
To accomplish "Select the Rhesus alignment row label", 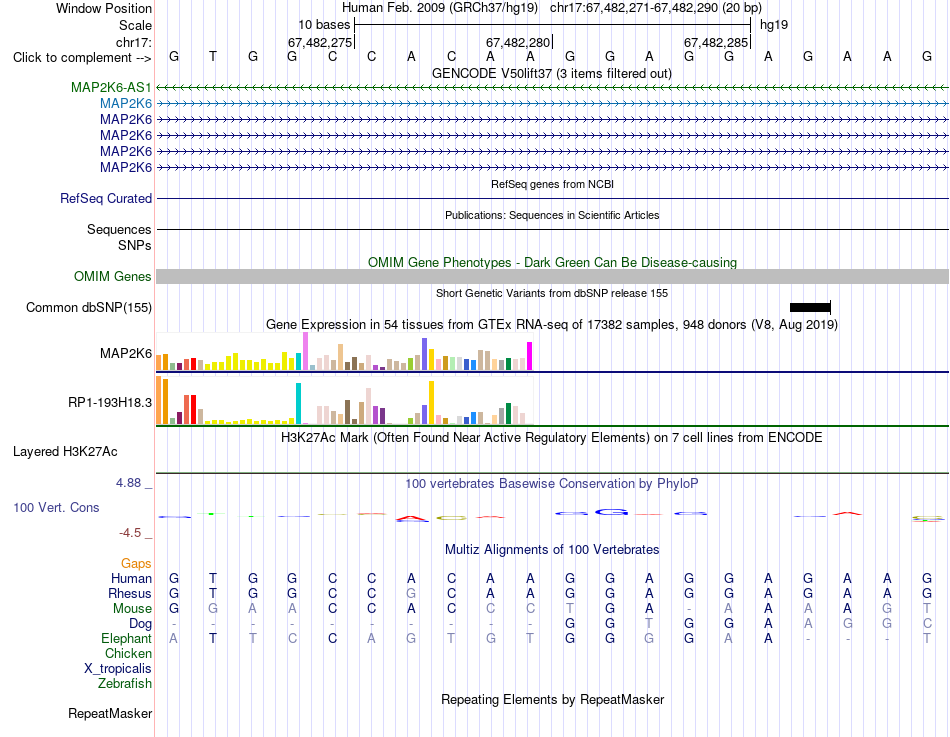I will click(x=130, y=593).
